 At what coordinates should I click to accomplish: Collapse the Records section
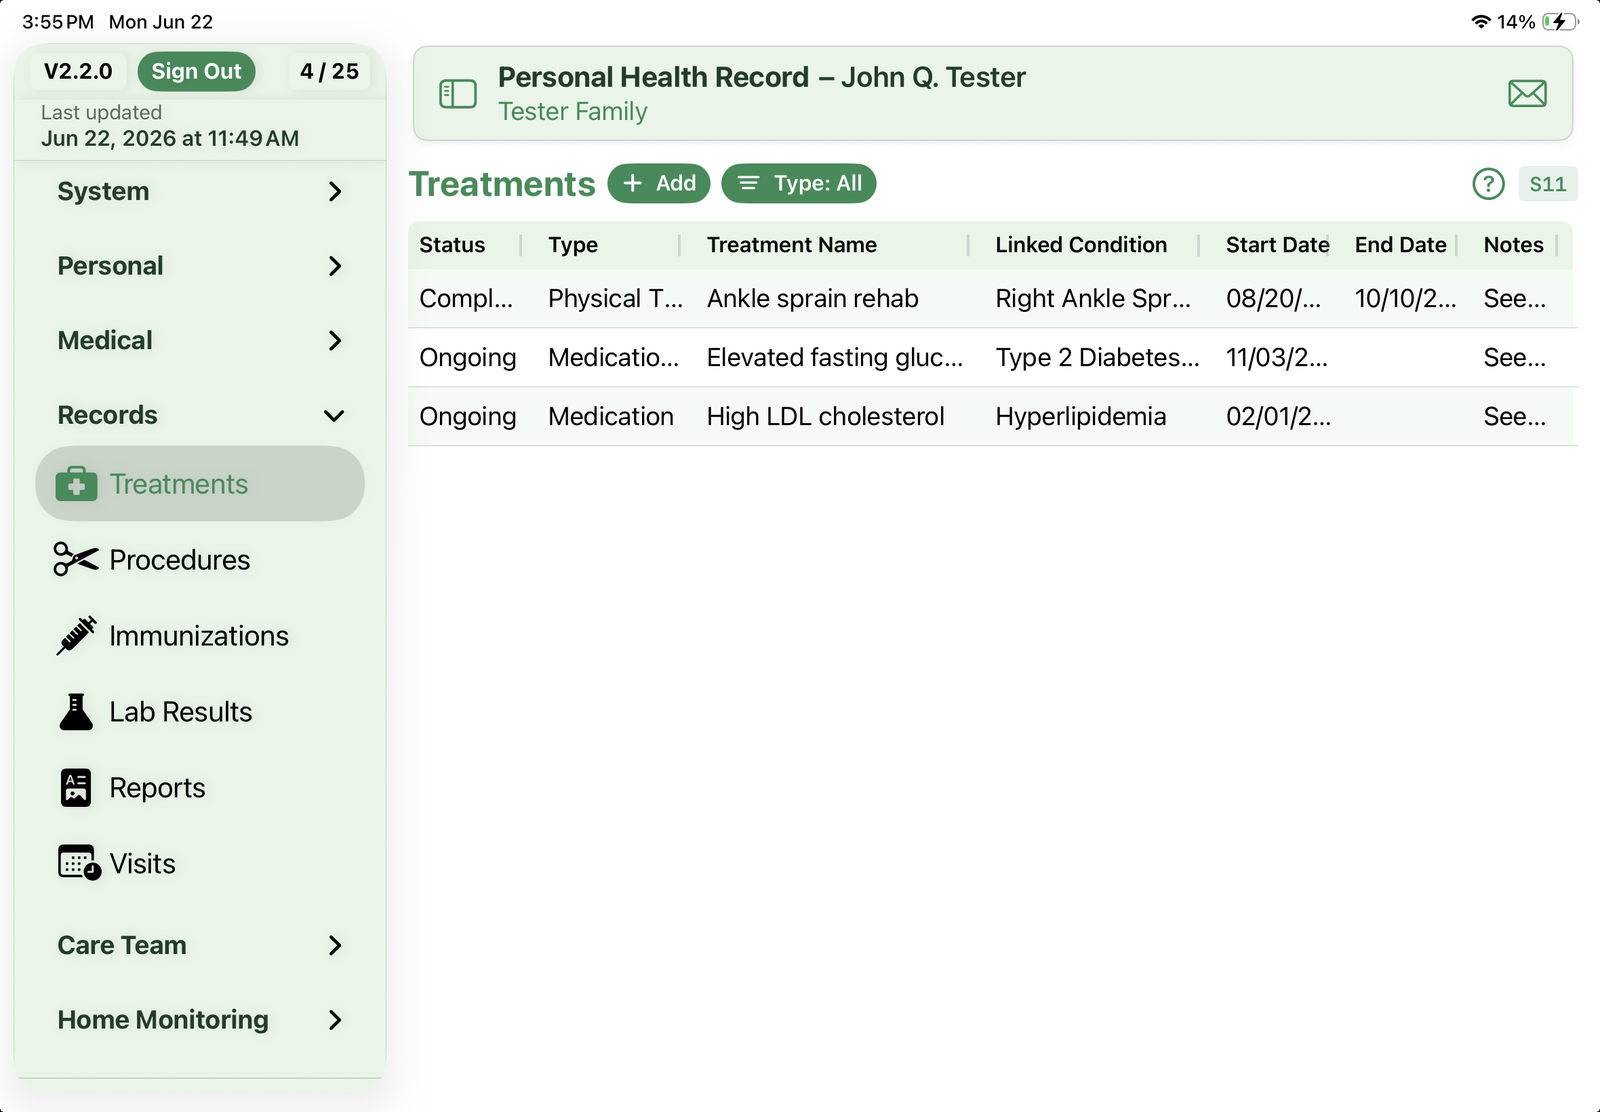[200, 415]
